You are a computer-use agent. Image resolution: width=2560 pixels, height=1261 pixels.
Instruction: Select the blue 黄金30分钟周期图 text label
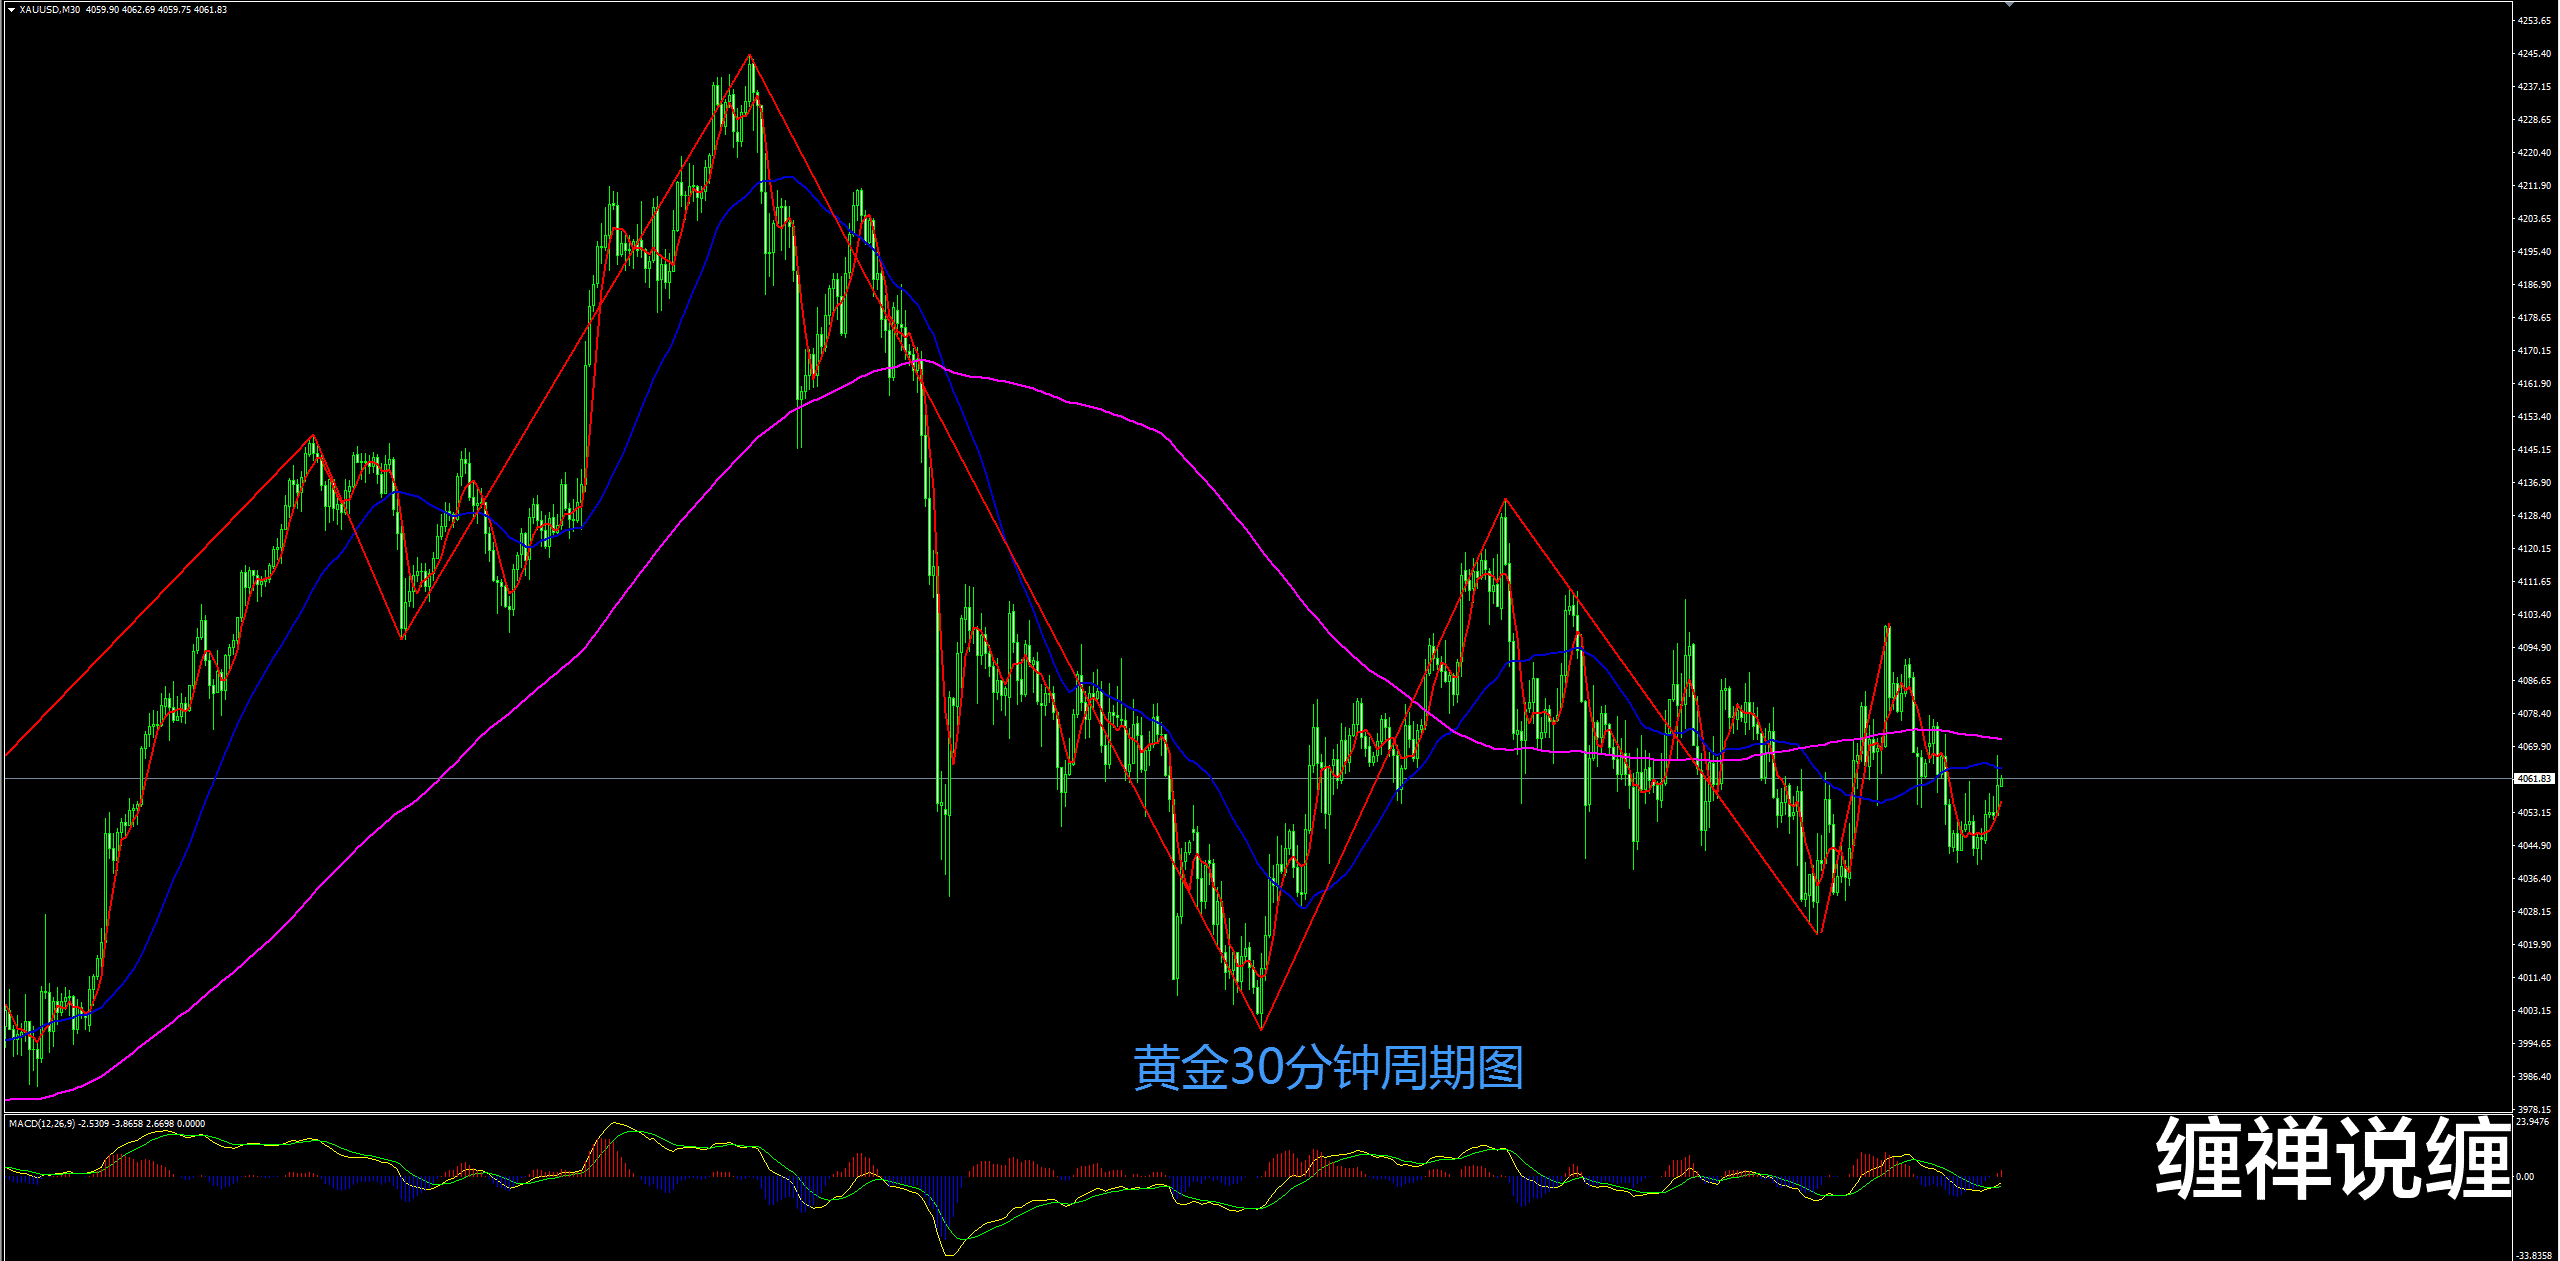(1328, 1067)
